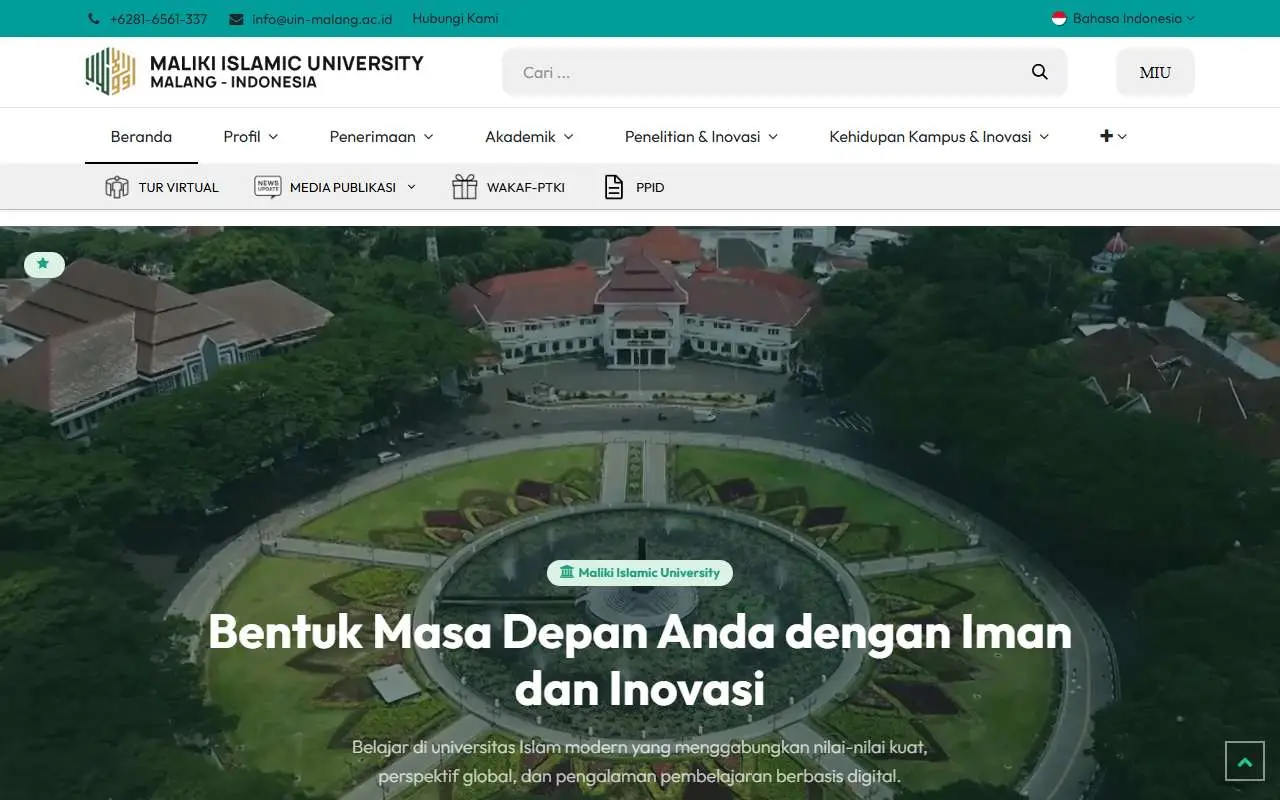Click the scroll-to-top arrow button
Image resolution: width=1280 pixels, height=800 pixels.
coord(1245,761)
